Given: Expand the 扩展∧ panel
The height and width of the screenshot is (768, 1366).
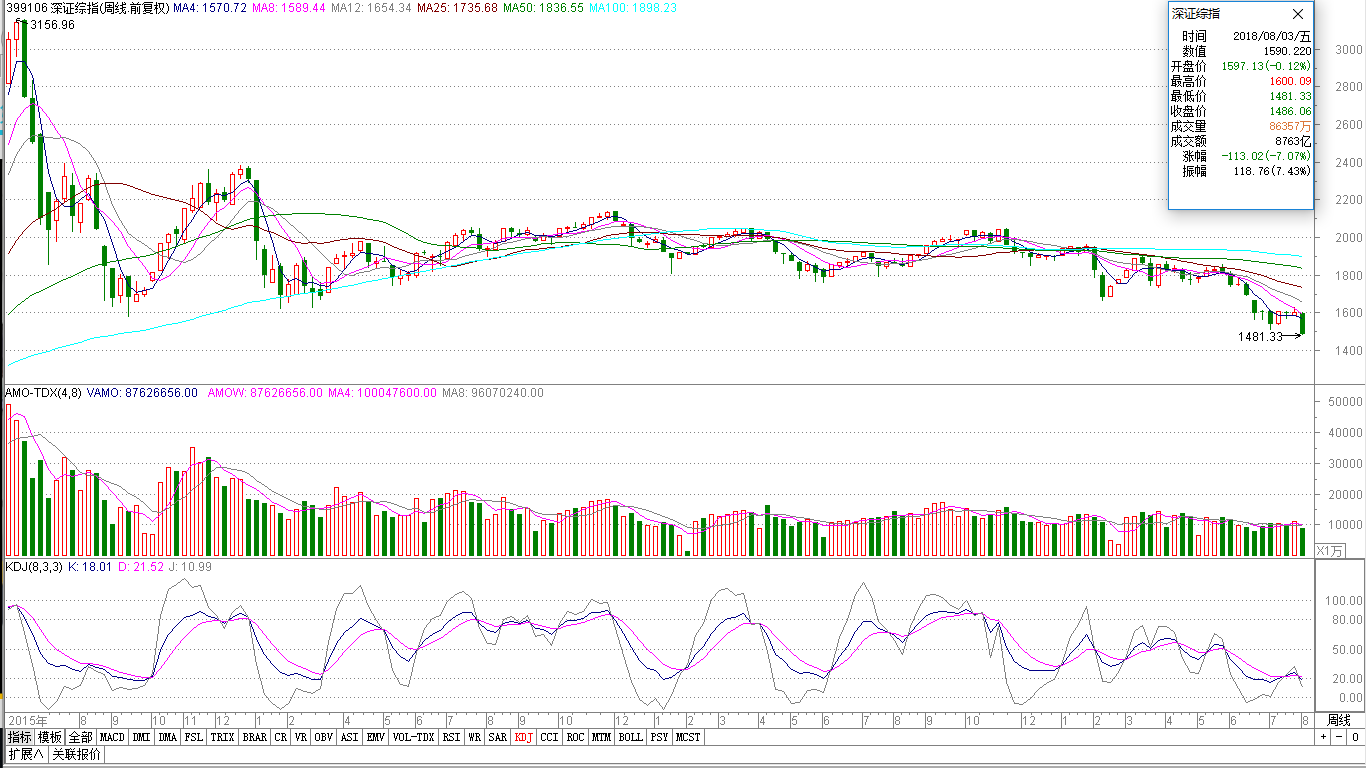Looking at the screenshot, I should [x=26, y=754].
